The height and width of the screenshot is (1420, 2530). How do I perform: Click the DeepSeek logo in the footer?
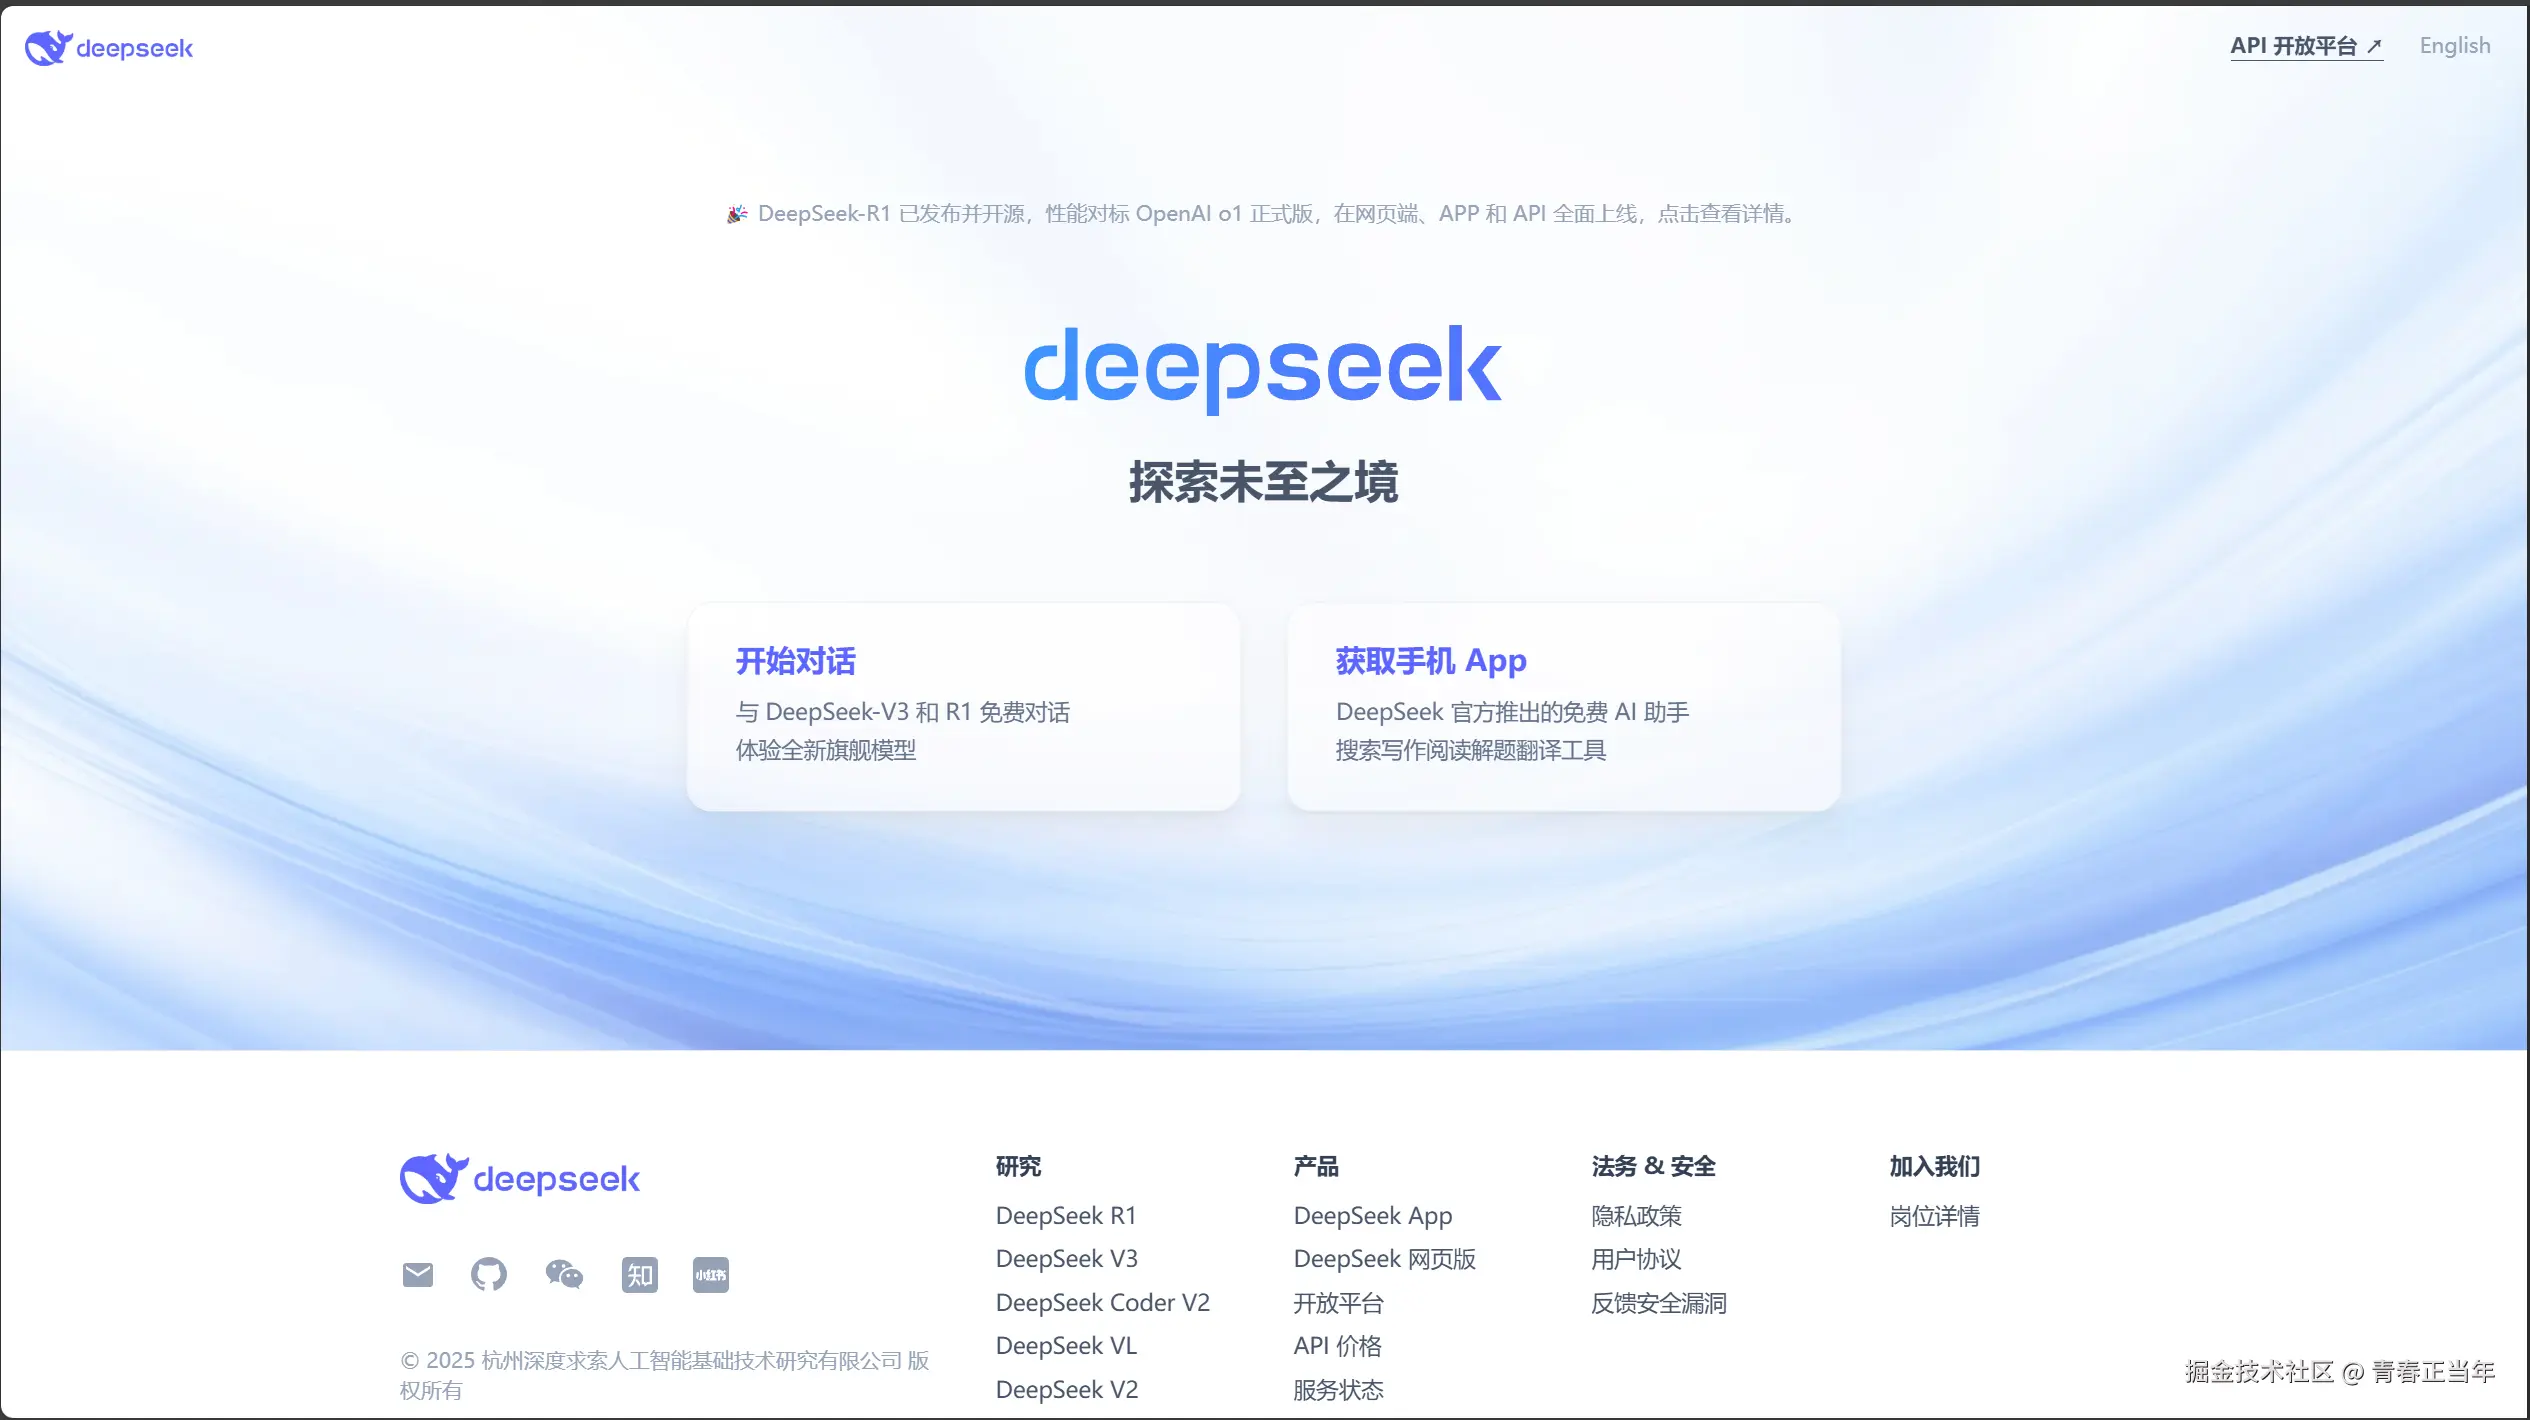[x=519, y=1177]
